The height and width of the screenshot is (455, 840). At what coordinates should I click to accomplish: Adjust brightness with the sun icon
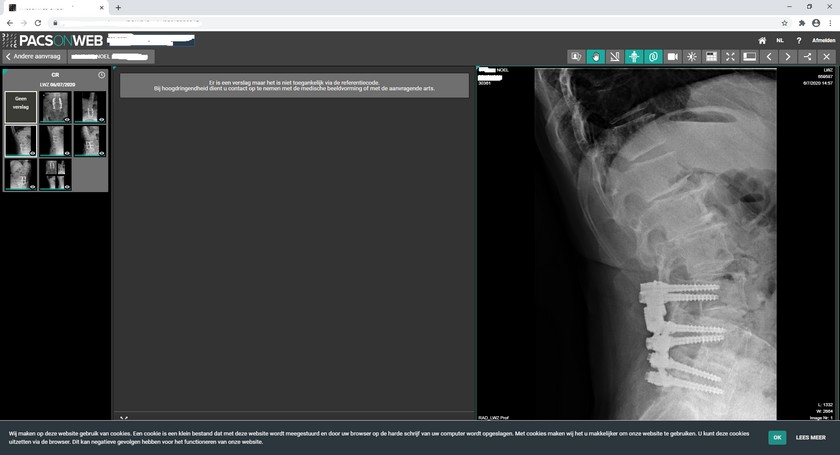(x=692, y=57)
